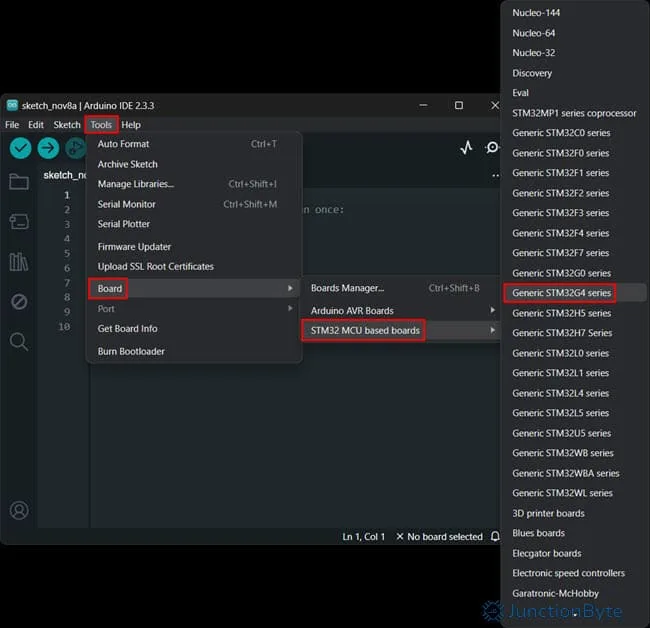Open the Serial Monitor toolbar icon
Viewport: 650px width, 628px height.
pos(492,148)
